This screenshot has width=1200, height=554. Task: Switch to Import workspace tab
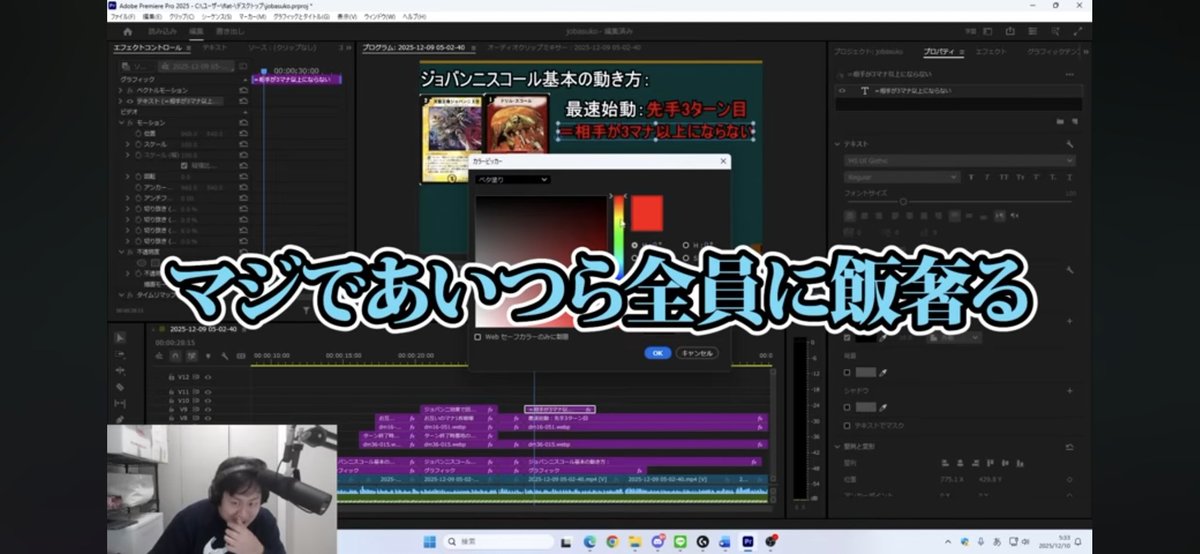[163, 32]
